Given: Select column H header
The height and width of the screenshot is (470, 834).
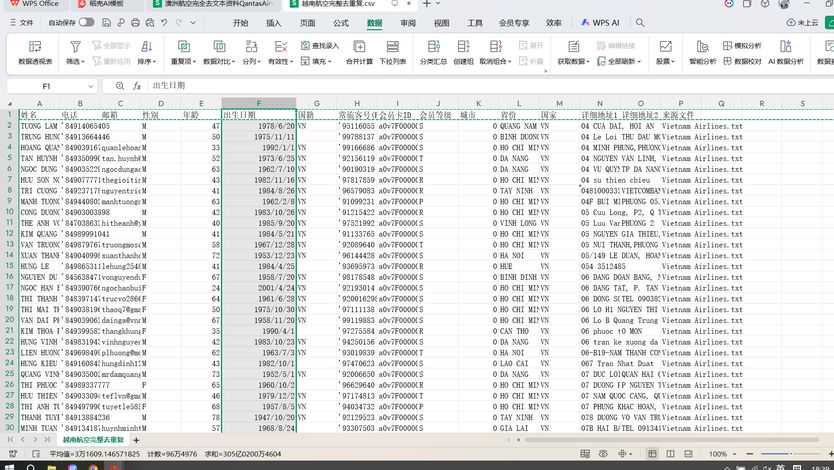Looking at the screenshot, I should tap(357, 103).
